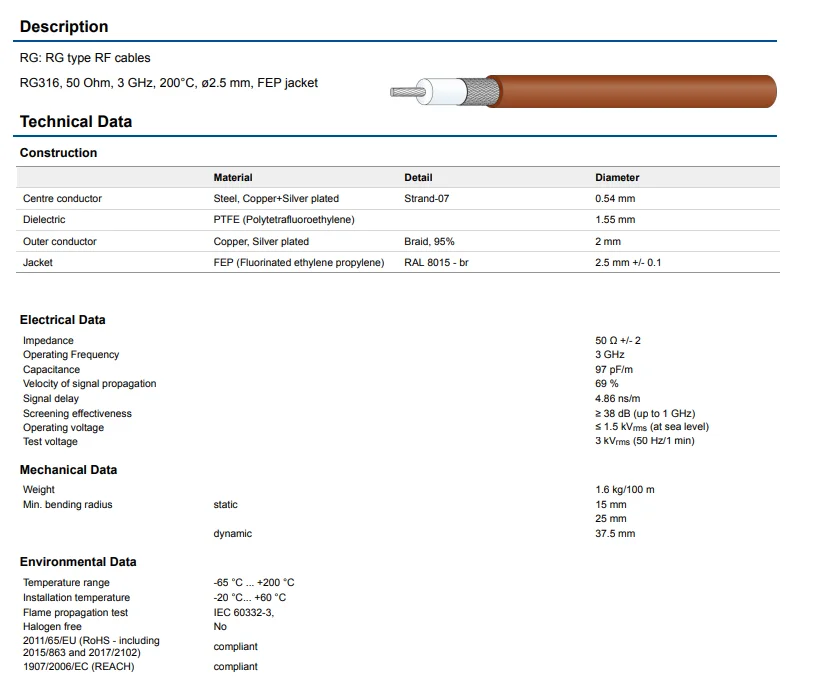Select the Electrical Data heading
Viewport: 827px width, 685px height.
[63, 320]
